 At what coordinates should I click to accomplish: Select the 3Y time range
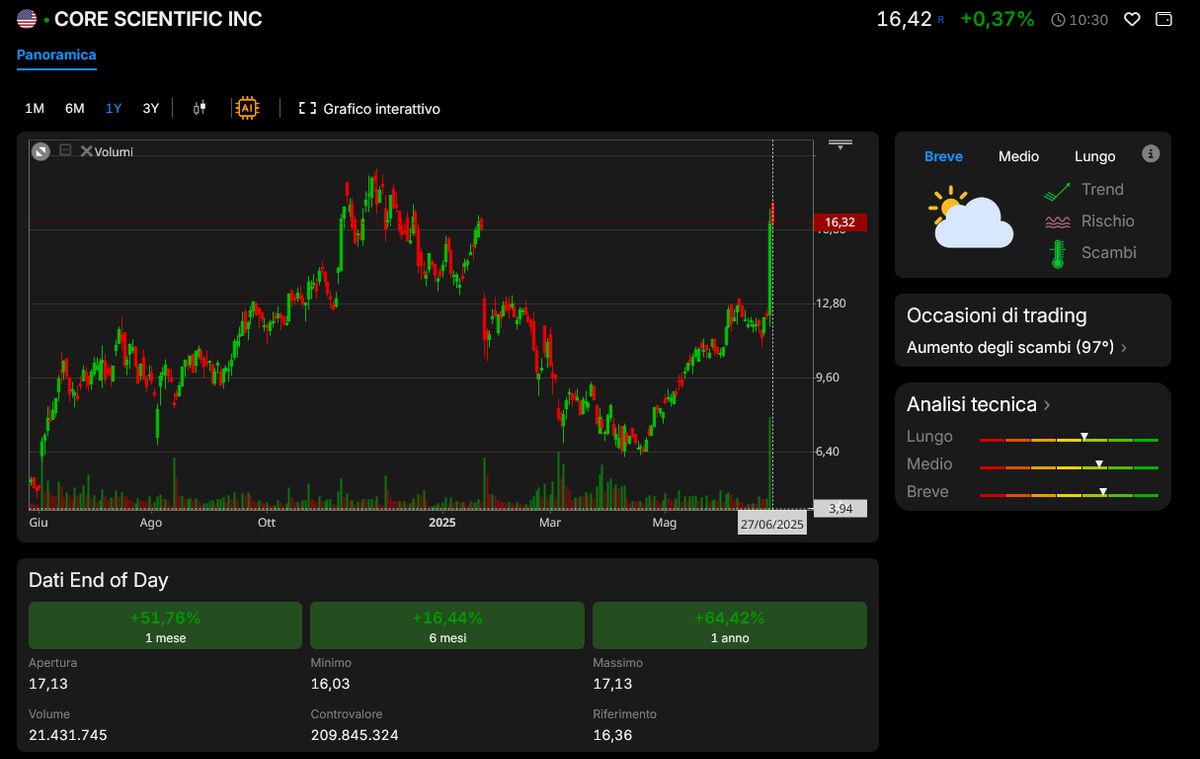150,108
